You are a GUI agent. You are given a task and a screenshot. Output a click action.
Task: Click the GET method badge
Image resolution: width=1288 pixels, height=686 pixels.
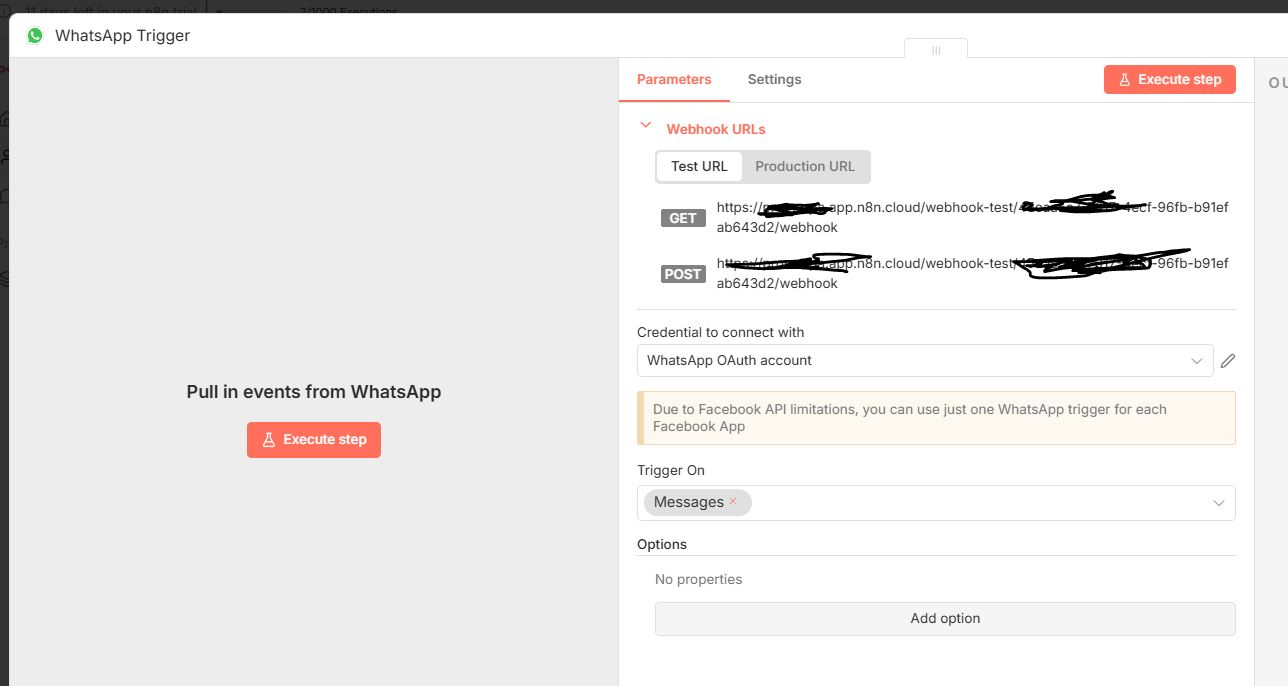click(x=683, y=218)
